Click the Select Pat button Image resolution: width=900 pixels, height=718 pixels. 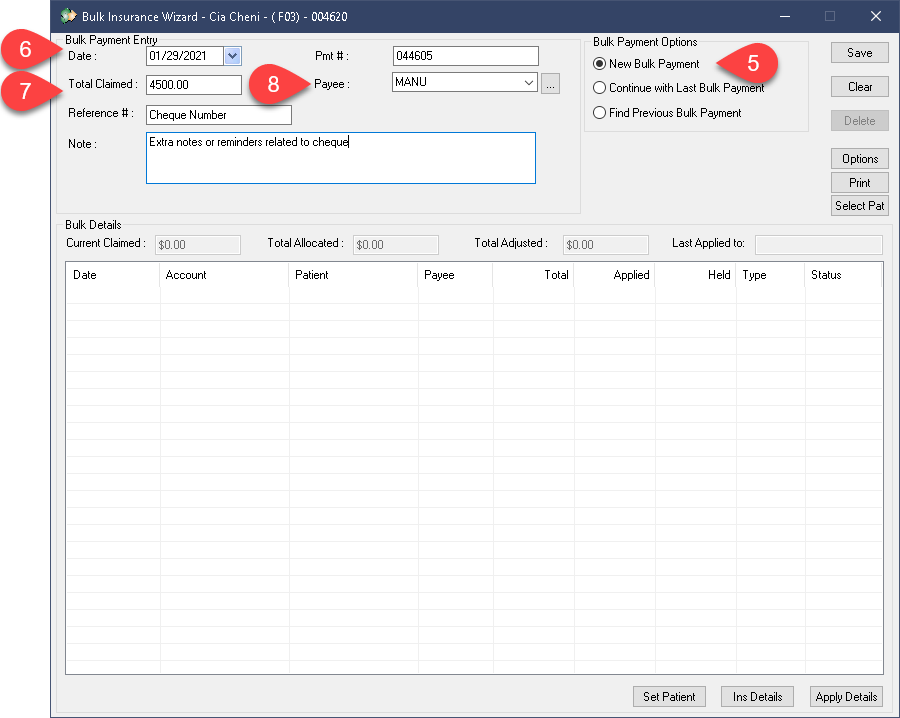(x=859, y=205)
